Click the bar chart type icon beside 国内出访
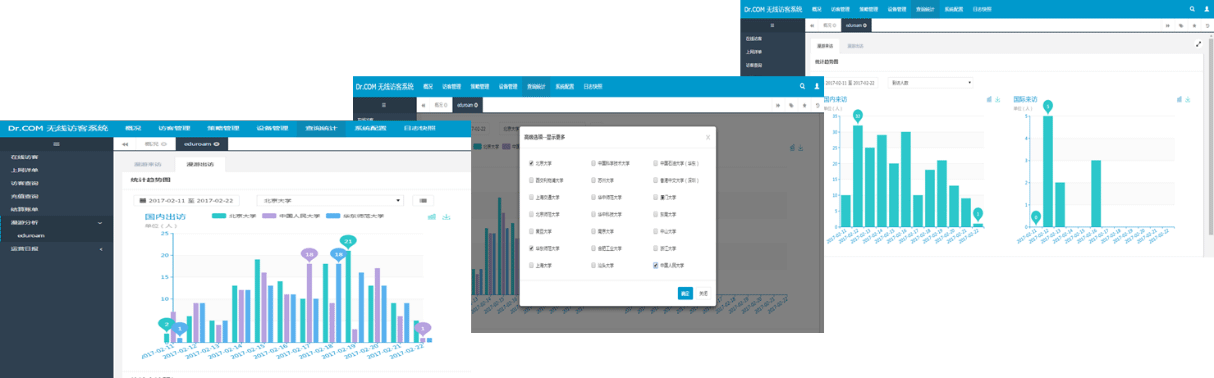Image resolution: width=1214 pixels, height=378 pixels. 431,216
